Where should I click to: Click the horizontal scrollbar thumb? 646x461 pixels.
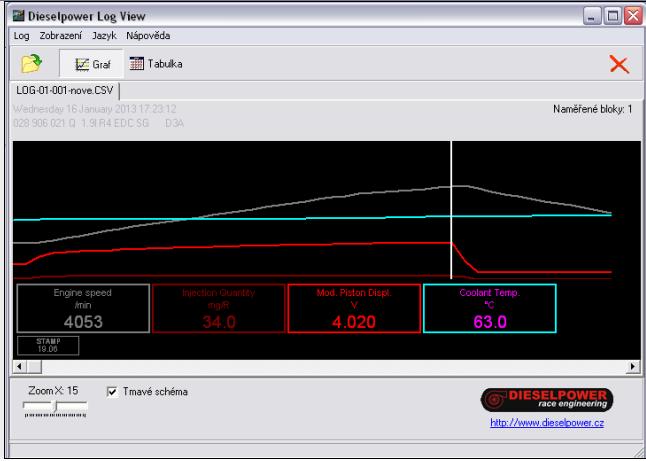coord(34,366)
